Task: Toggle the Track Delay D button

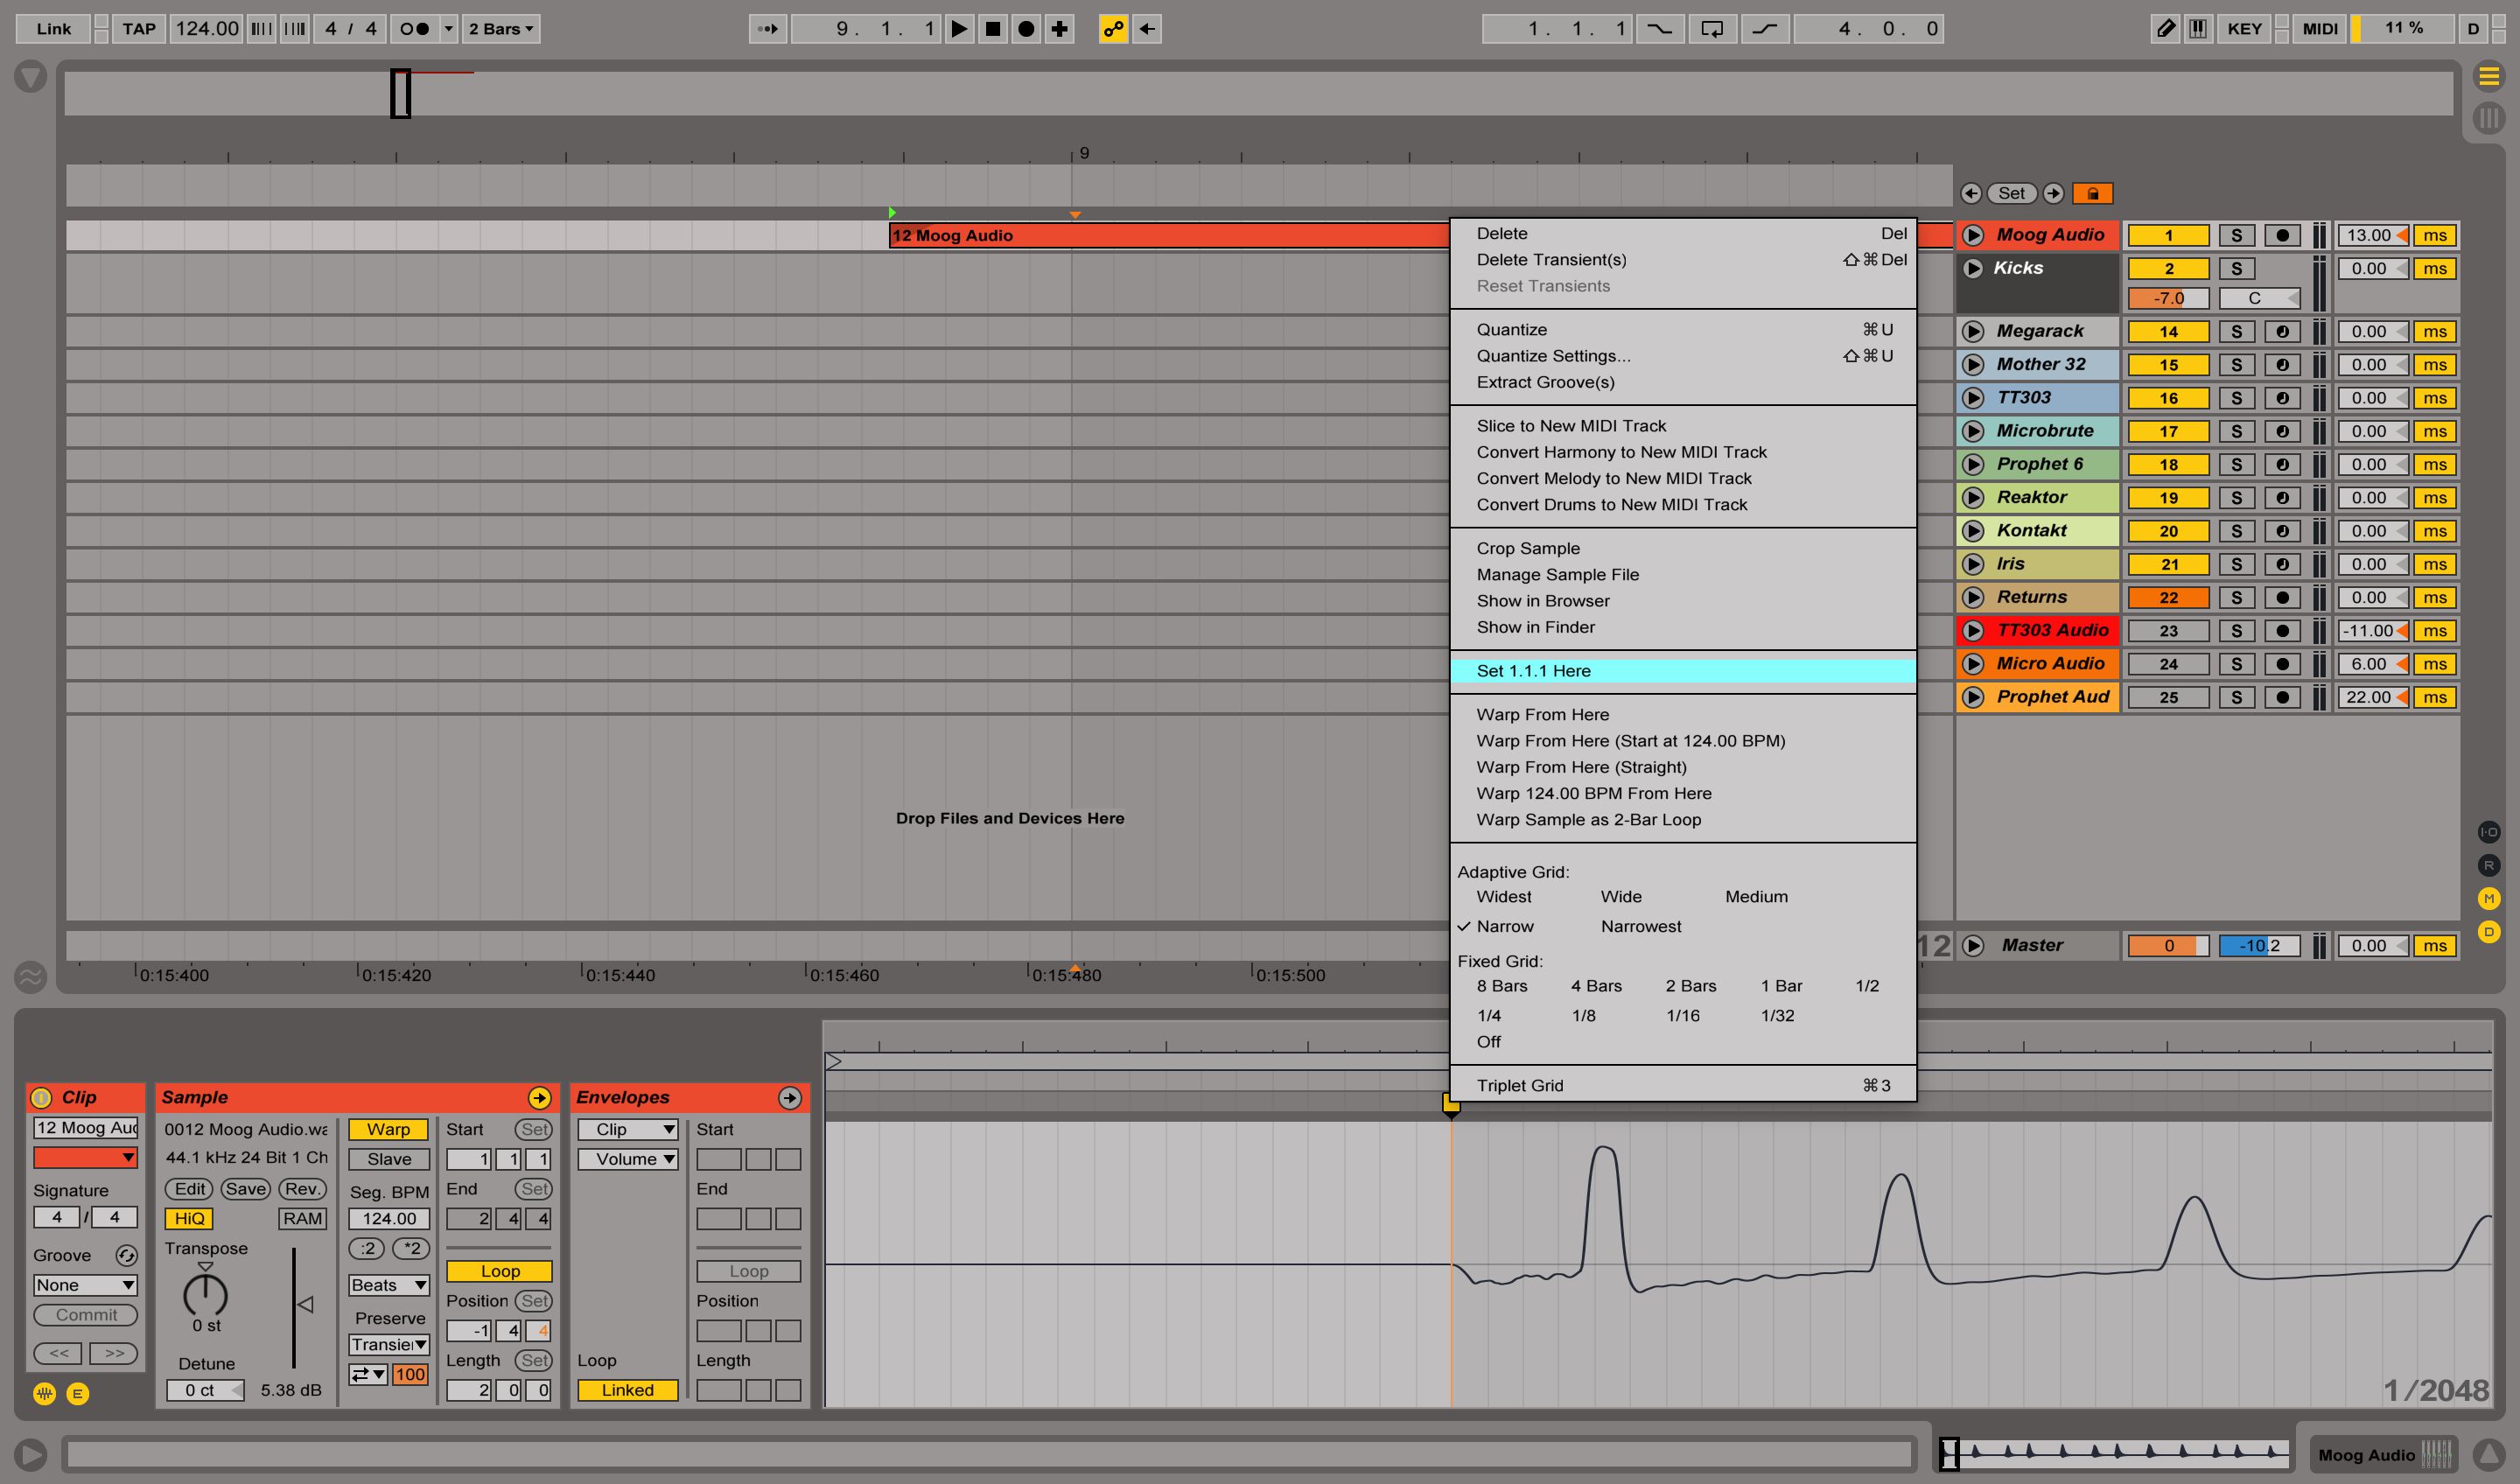Action: 2489,932
